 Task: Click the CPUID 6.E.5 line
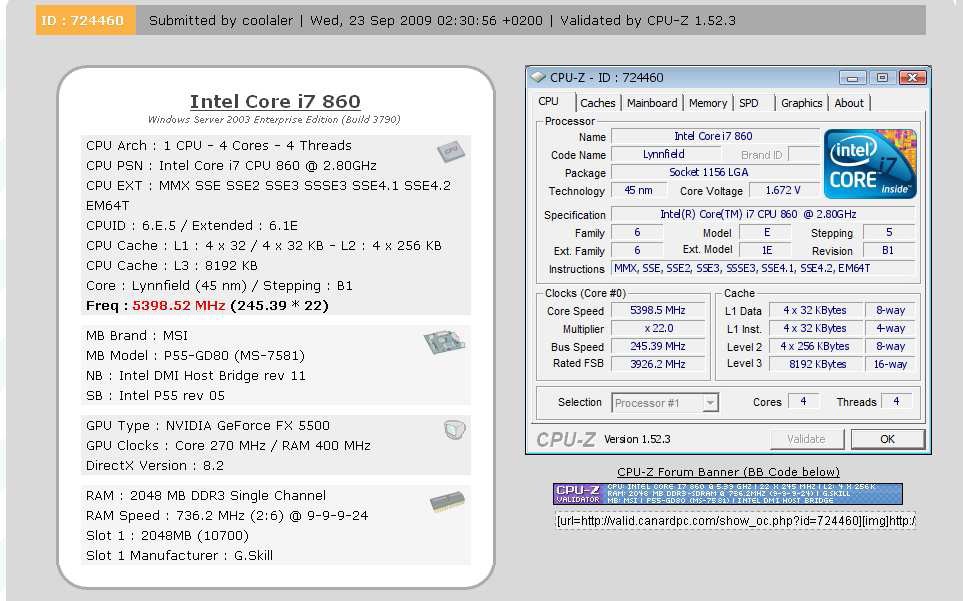[x=192, y=226]
